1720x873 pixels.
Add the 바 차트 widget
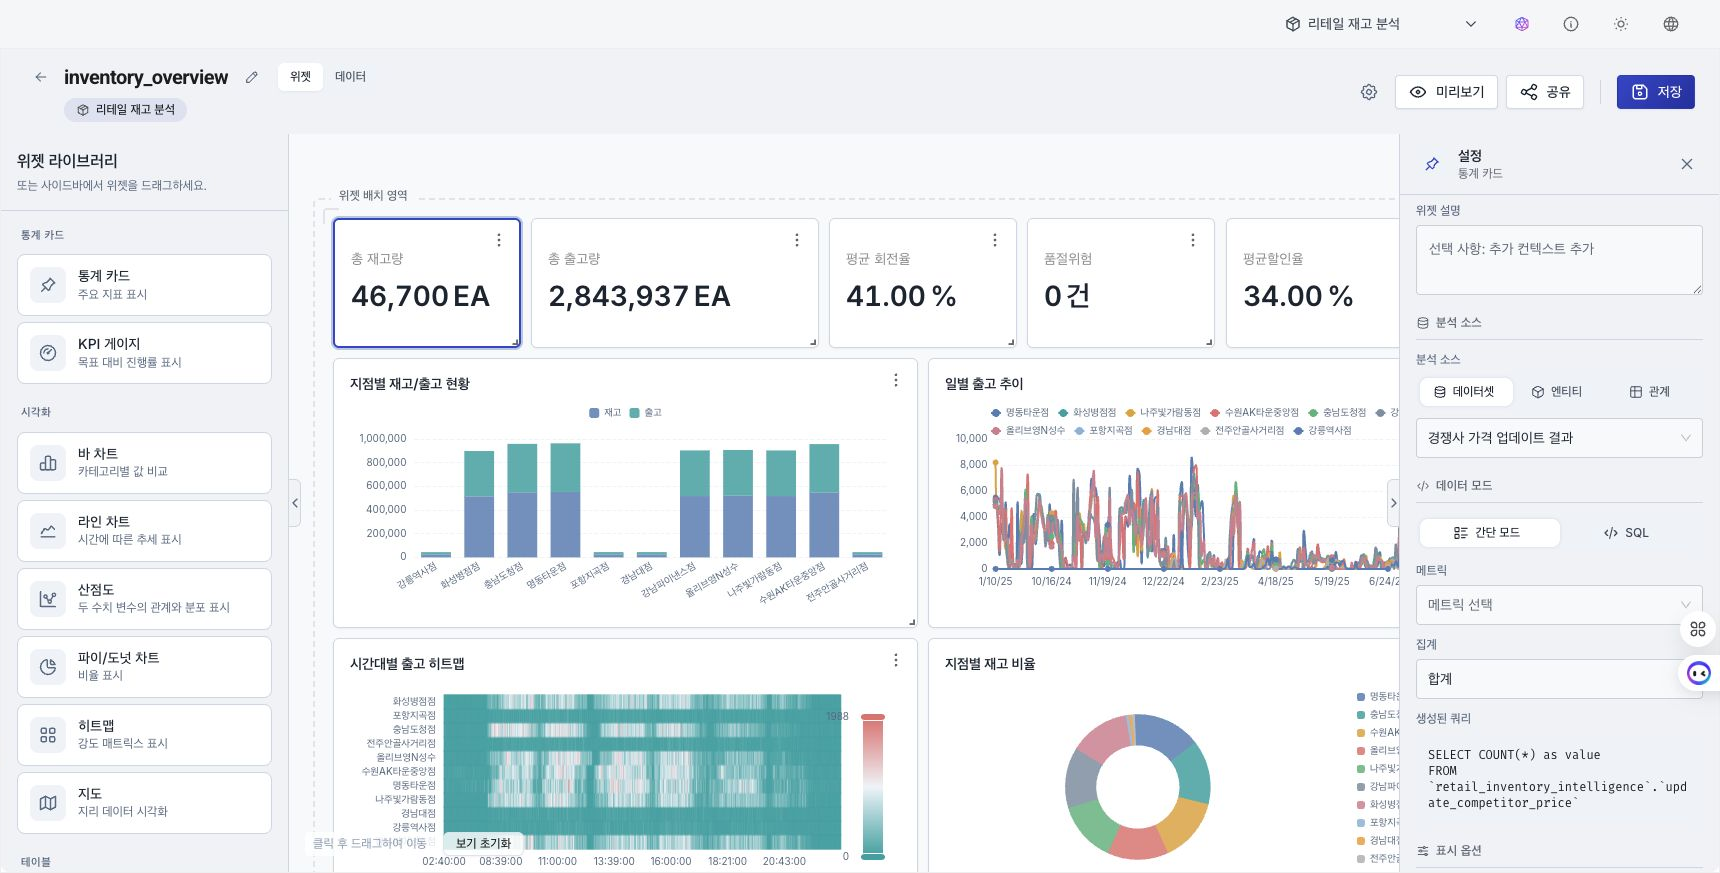coord(144,463)
